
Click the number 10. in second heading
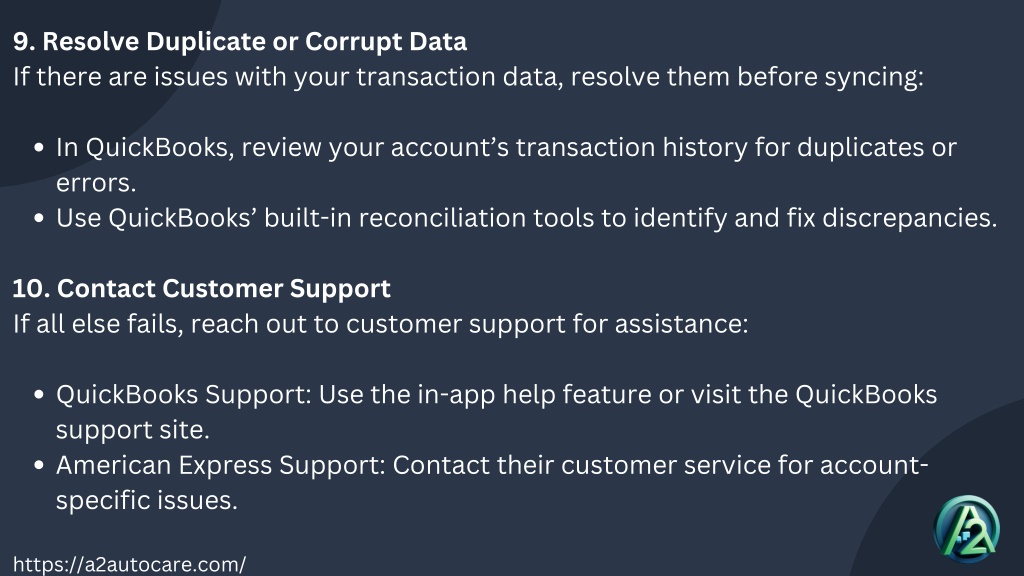coord(31,289)
